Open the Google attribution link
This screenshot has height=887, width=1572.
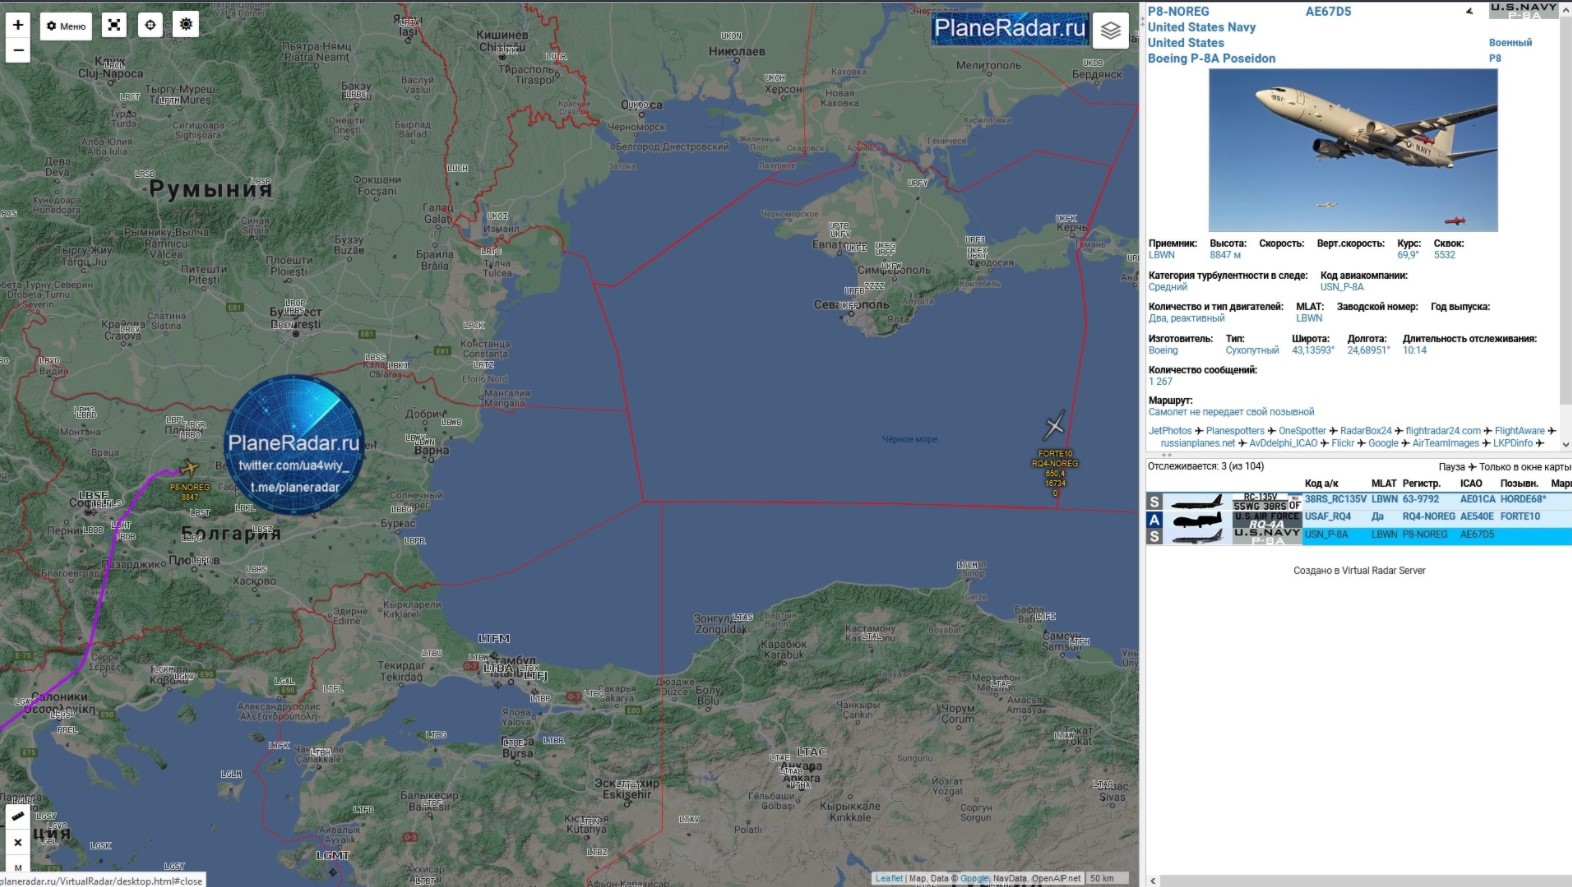pyautogui.click(x=974, y=878)
